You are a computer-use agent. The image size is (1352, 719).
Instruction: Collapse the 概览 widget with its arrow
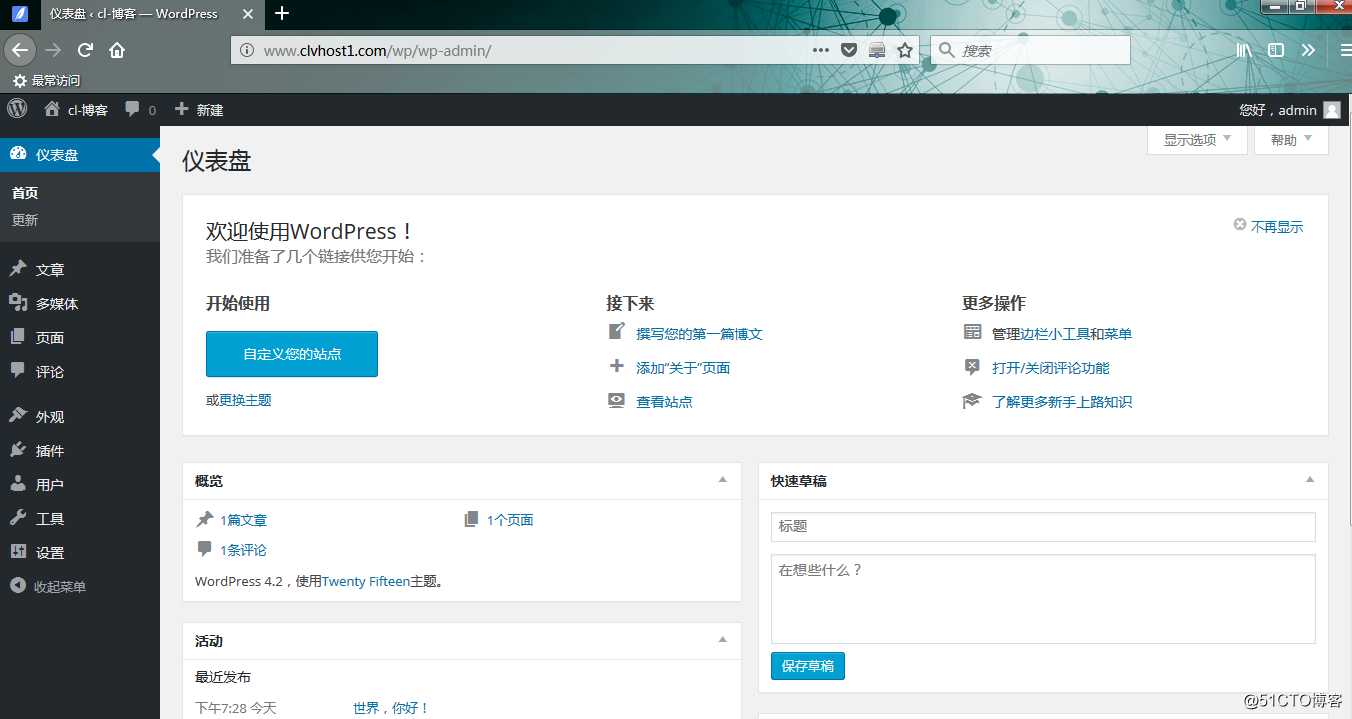pos(723,480)
